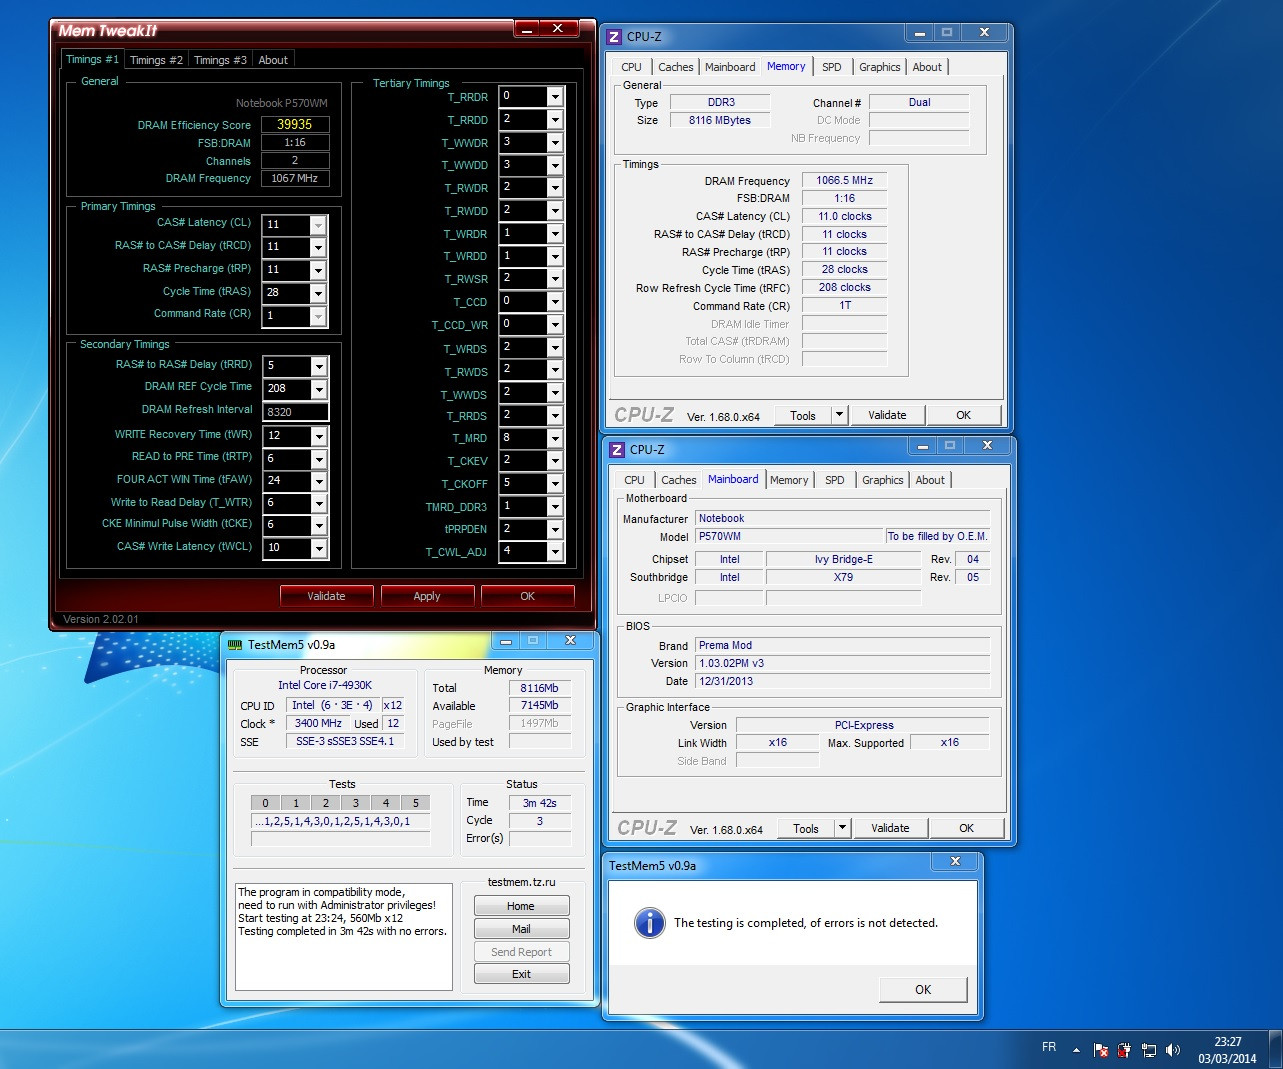Open the CAS# Write Latency (tWCL) dropdown
The height and width of the screenshot is (1069, 1283).
[319, 548]
